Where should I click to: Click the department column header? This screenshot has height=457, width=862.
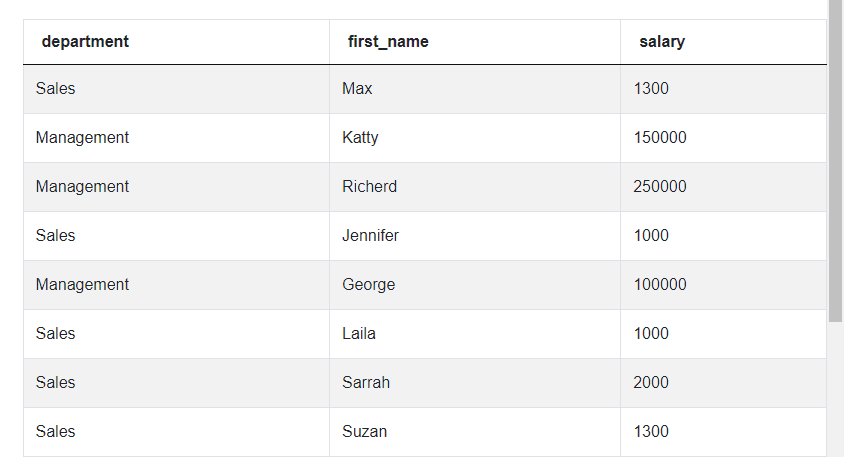(85, 42)
